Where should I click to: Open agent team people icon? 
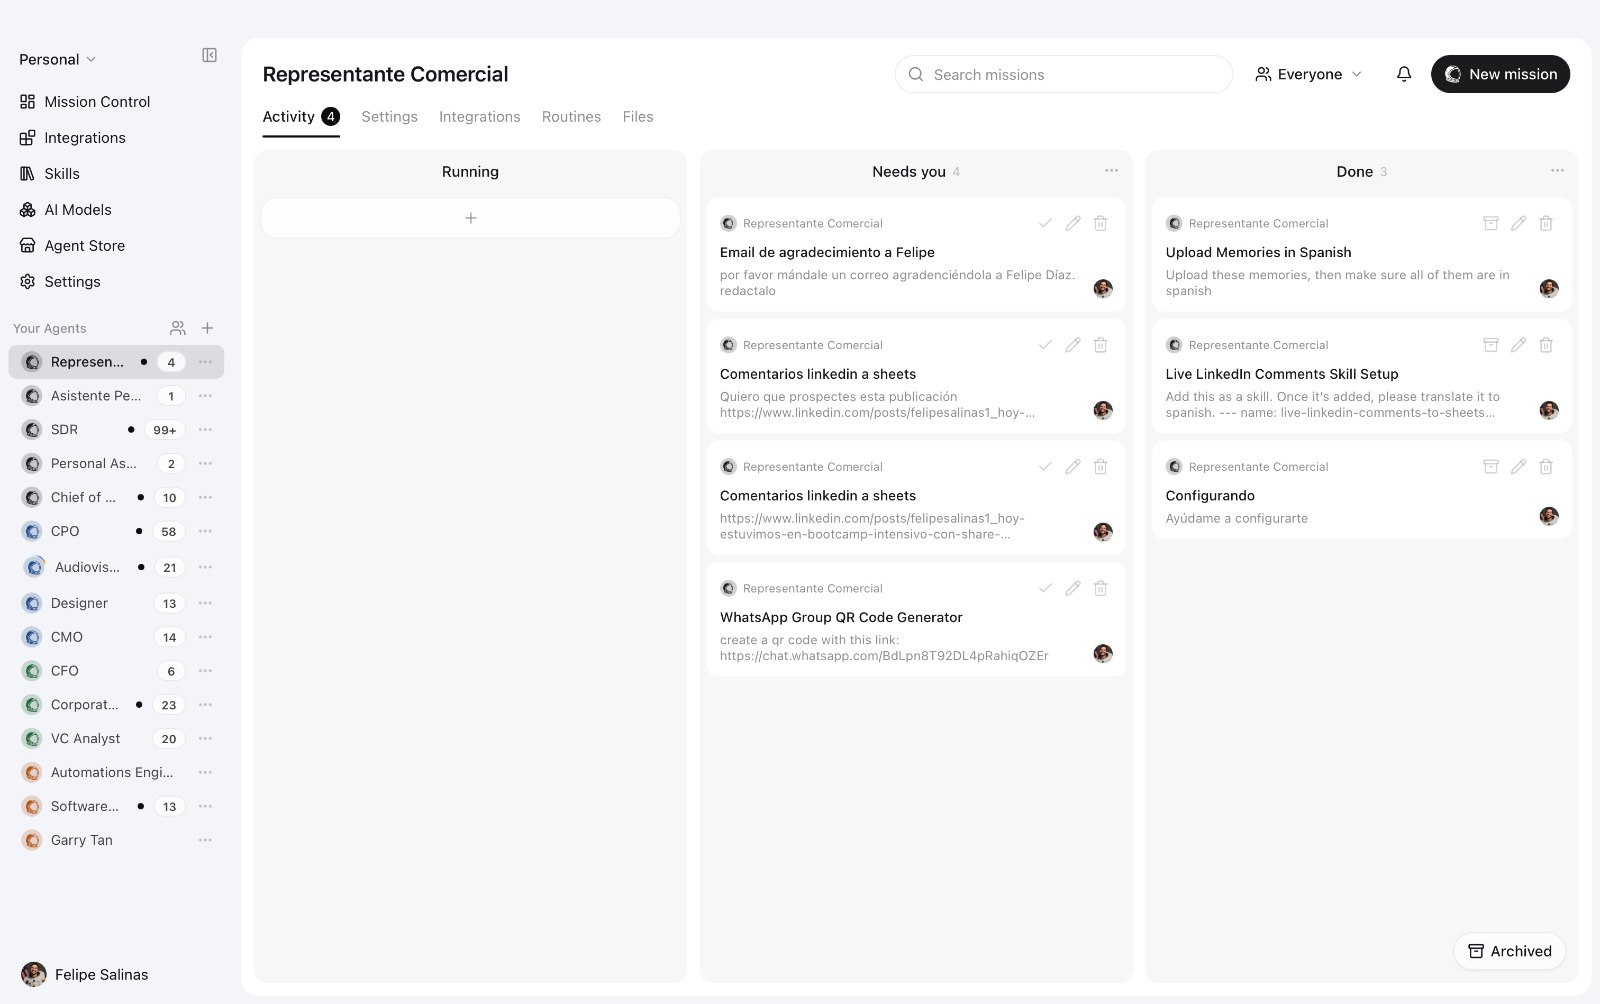[178, 328]
